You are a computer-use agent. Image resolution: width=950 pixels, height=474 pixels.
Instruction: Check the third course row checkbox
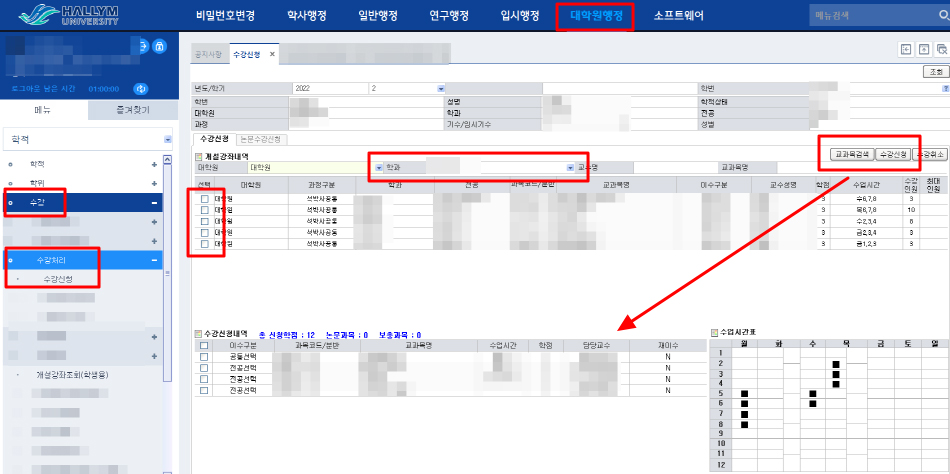point(205,222)
